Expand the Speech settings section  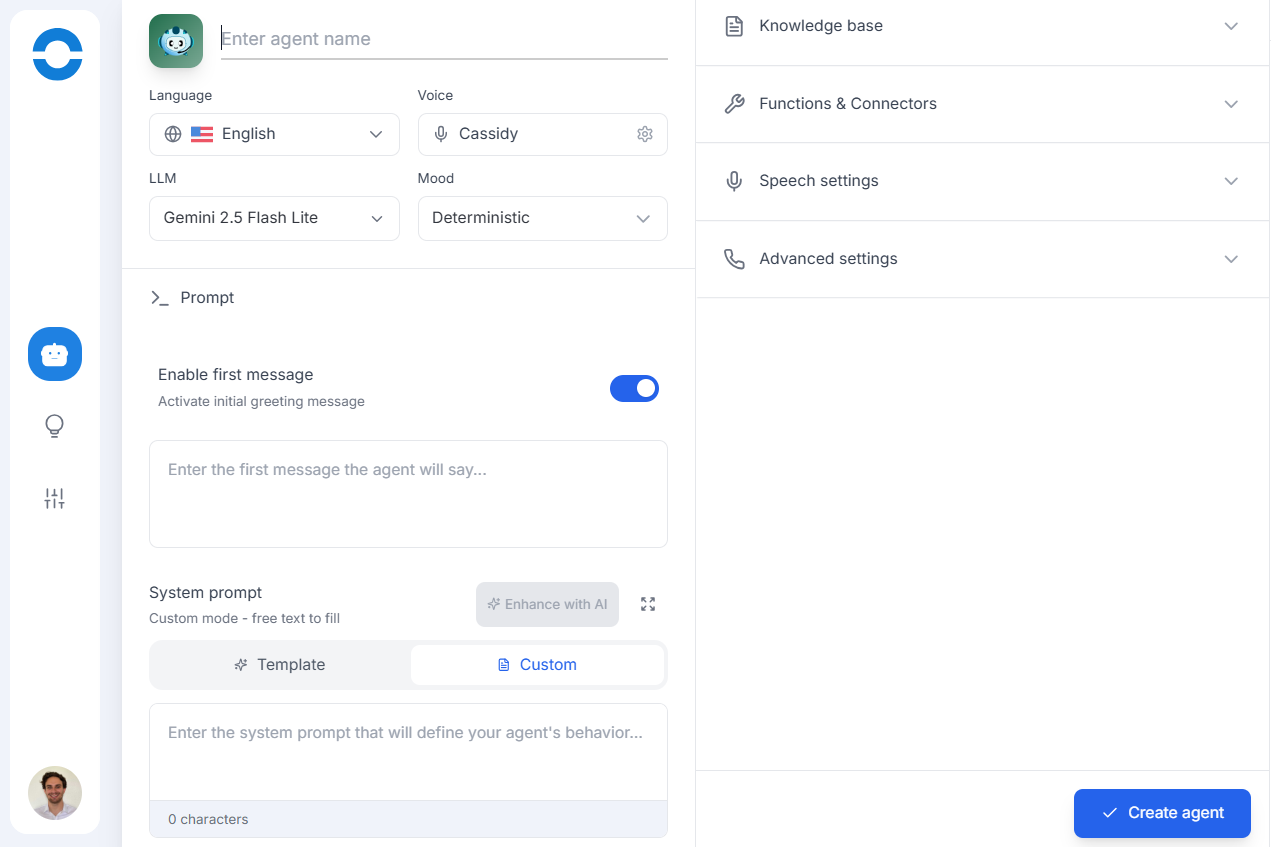coord(982,181)
